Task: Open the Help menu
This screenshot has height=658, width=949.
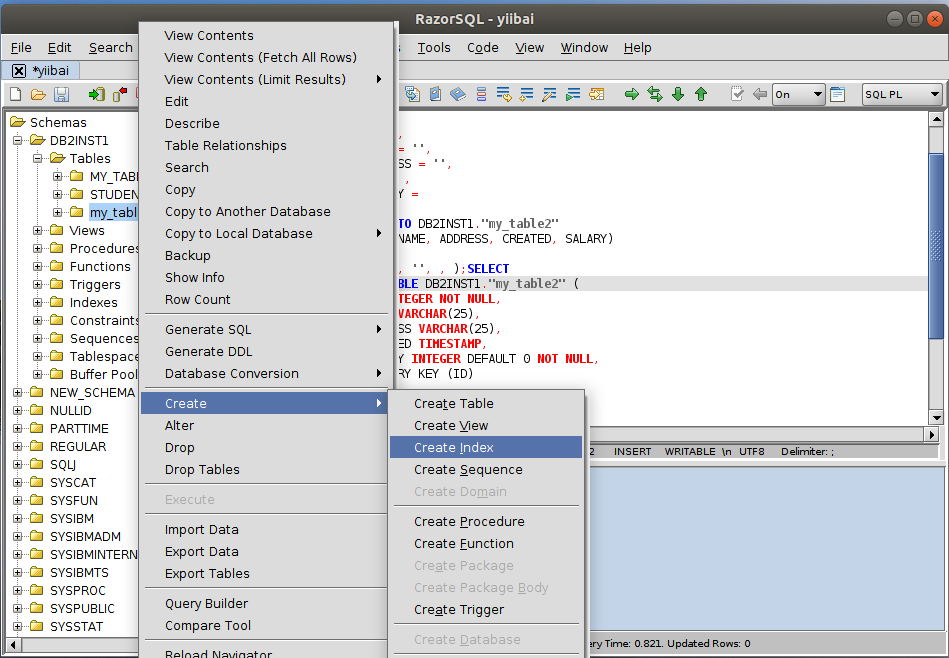Action: [x=637, y=47]
